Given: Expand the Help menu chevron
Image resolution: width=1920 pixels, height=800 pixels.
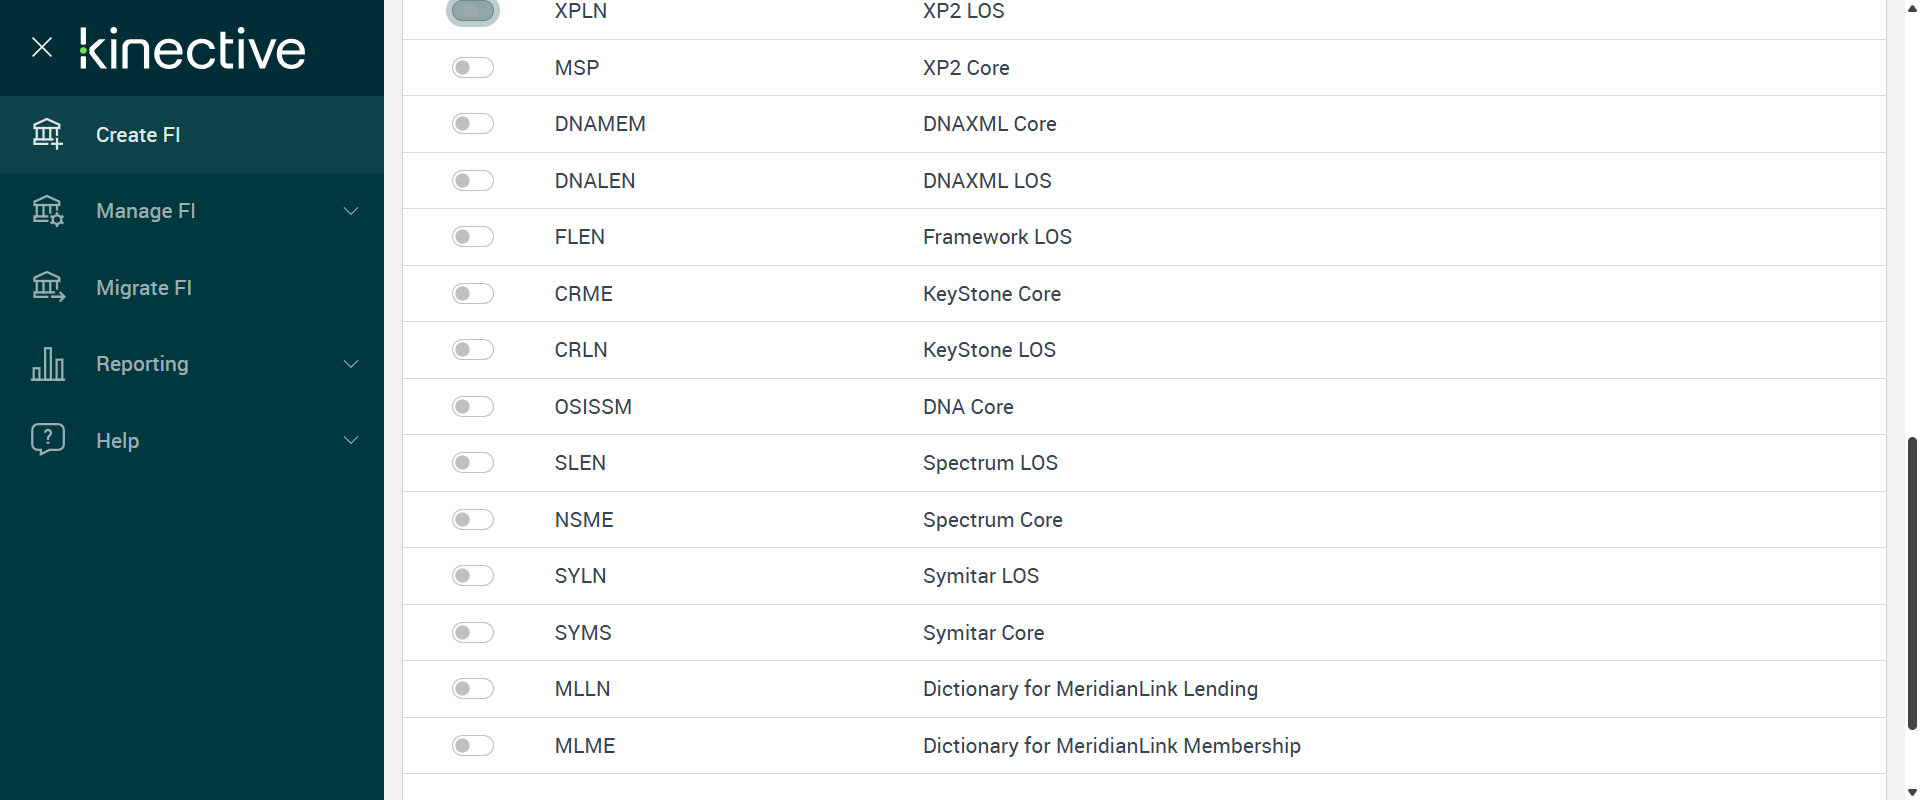Looking at the screenshot, I should pos(351,440).
